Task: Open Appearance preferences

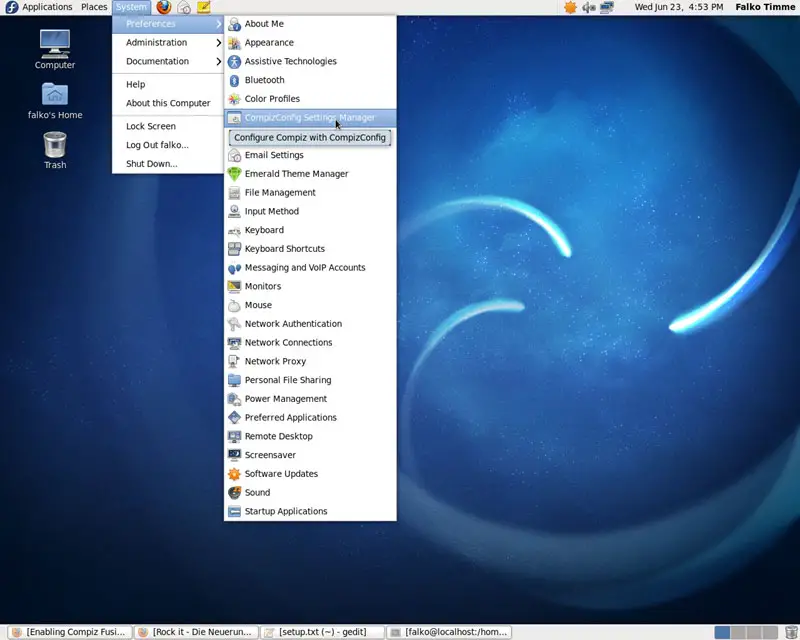Action: [310, 42]
